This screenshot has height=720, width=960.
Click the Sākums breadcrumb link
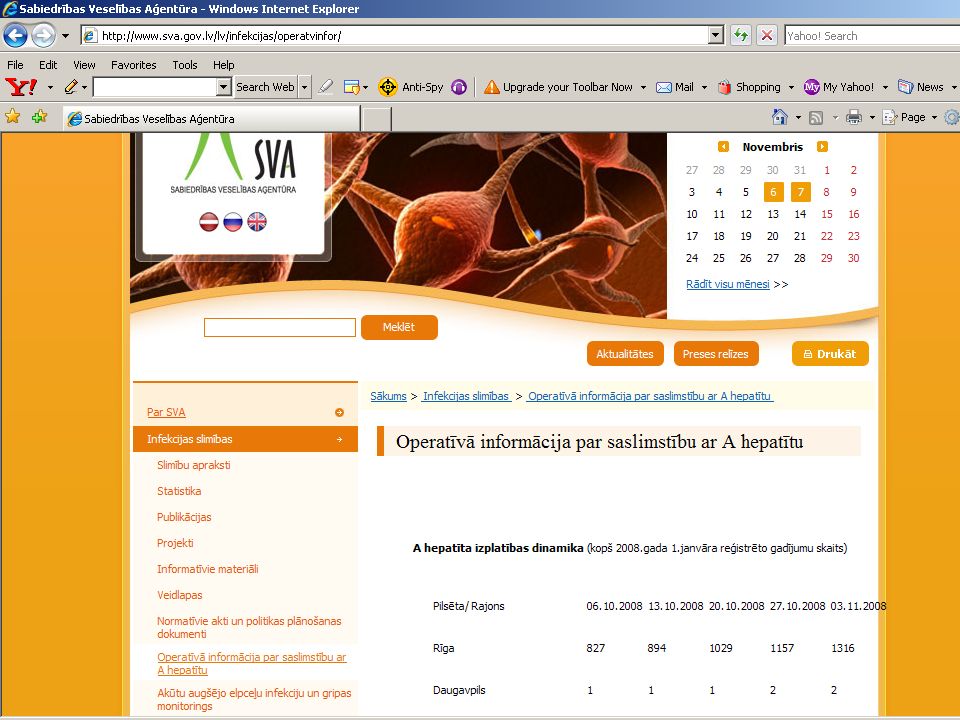(x=388, y=396)
